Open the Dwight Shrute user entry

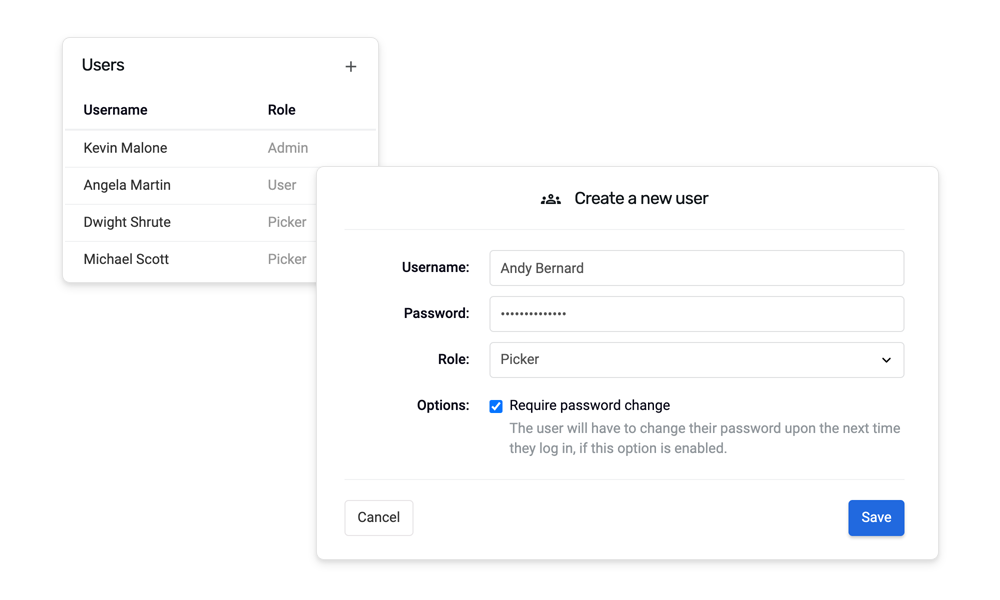point(127,222)
